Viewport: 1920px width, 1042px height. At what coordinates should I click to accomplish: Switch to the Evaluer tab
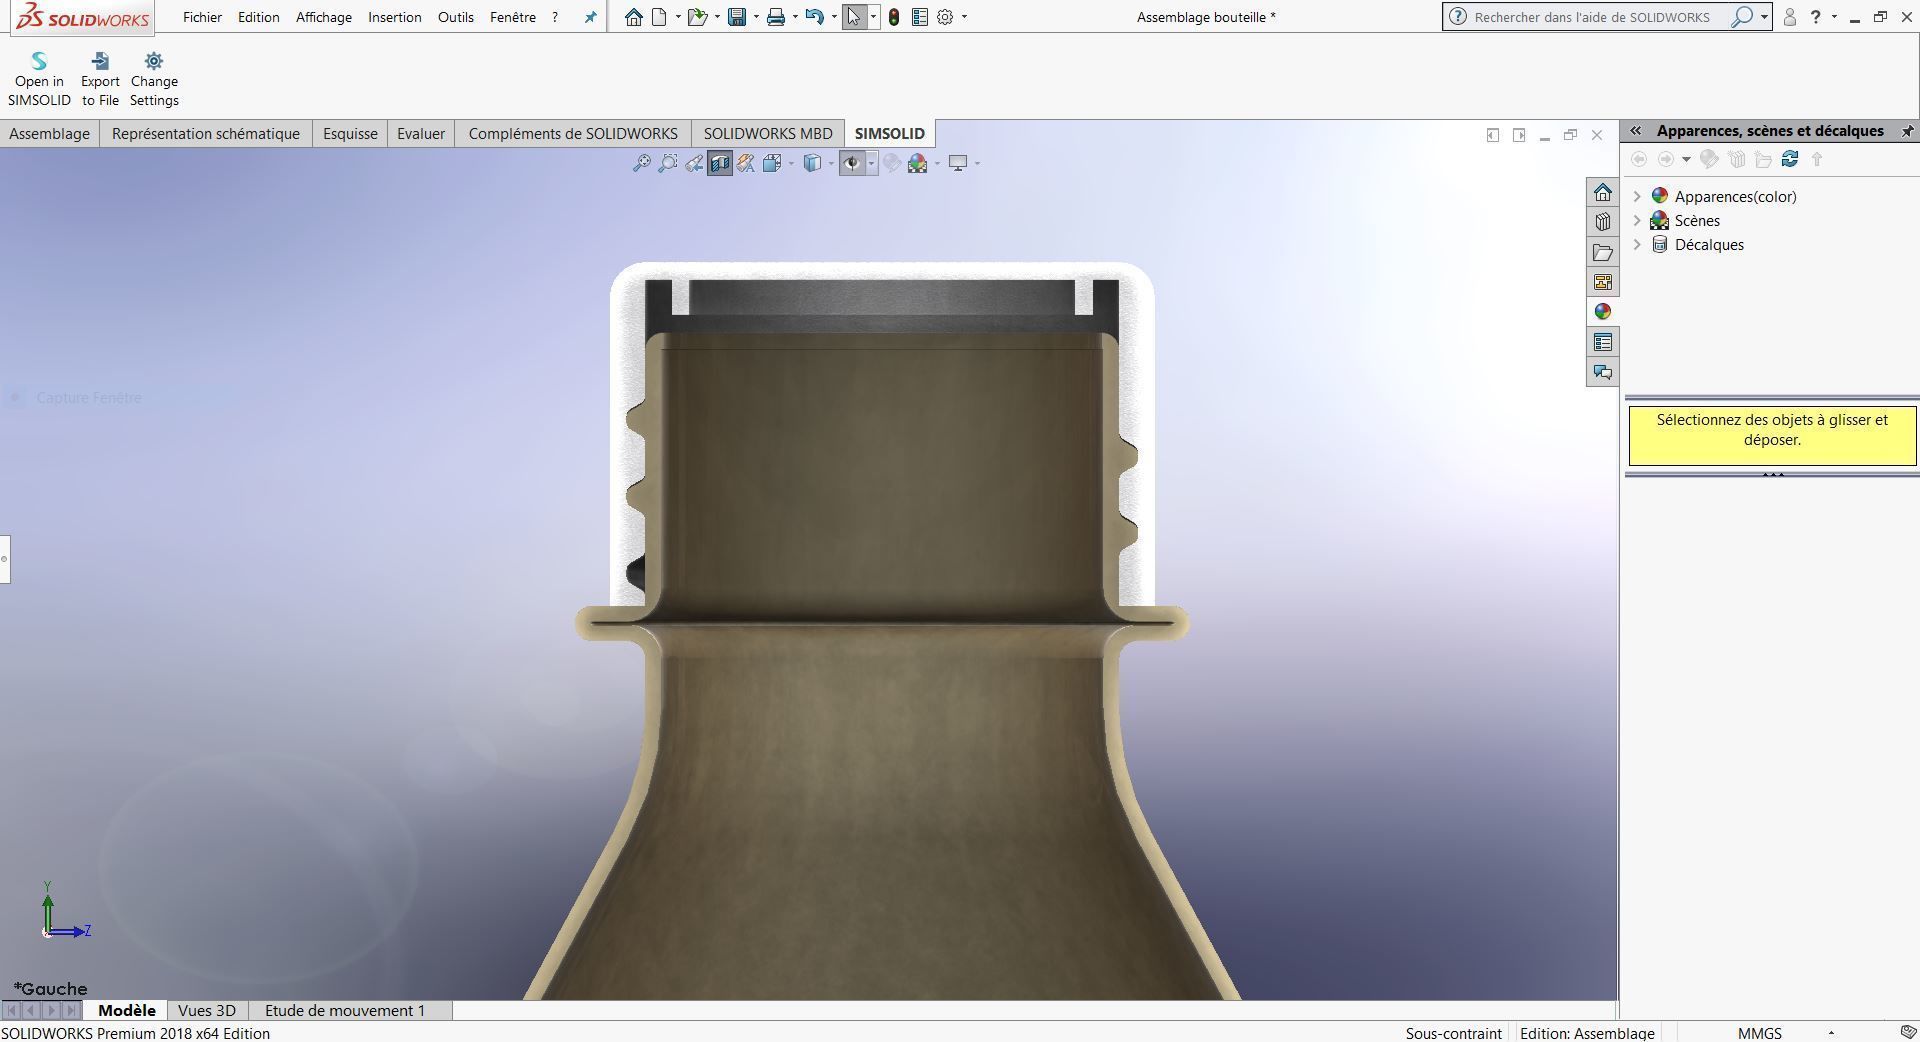pos(421,133)
